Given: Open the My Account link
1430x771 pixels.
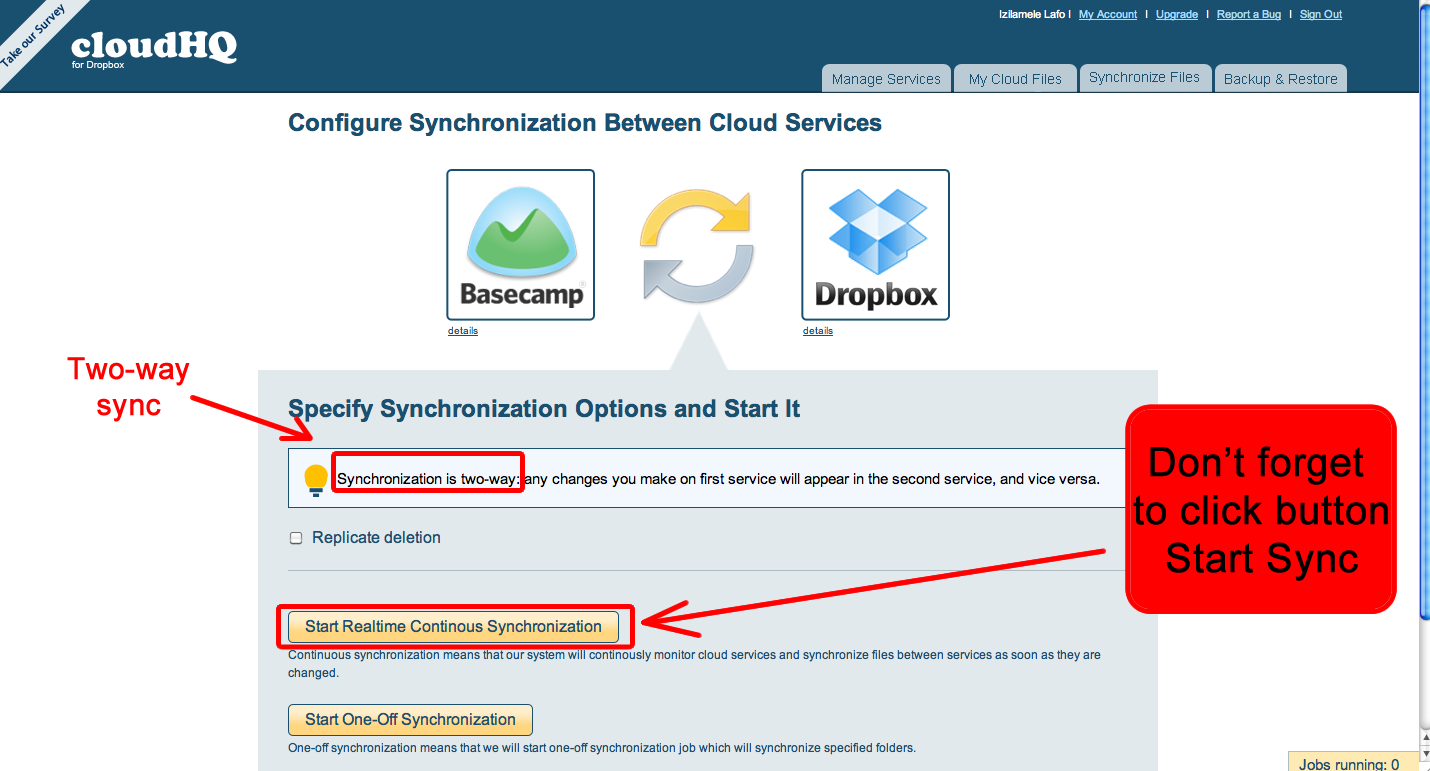Looking at the screenshot, I should coord(1108,15).
